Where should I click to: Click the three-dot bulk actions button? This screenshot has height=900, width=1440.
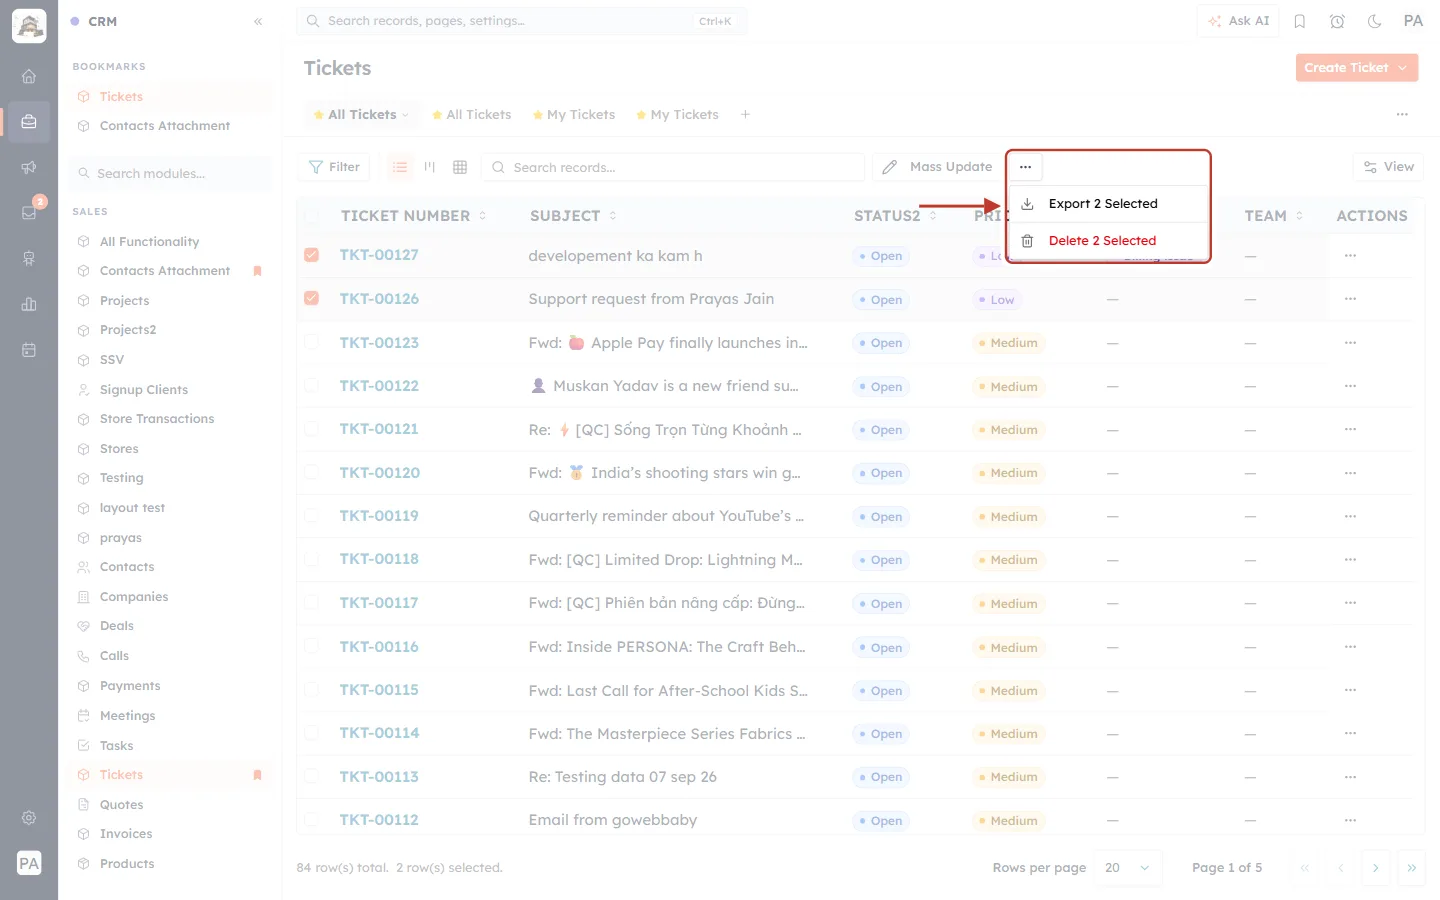(x=1025, y=167)
